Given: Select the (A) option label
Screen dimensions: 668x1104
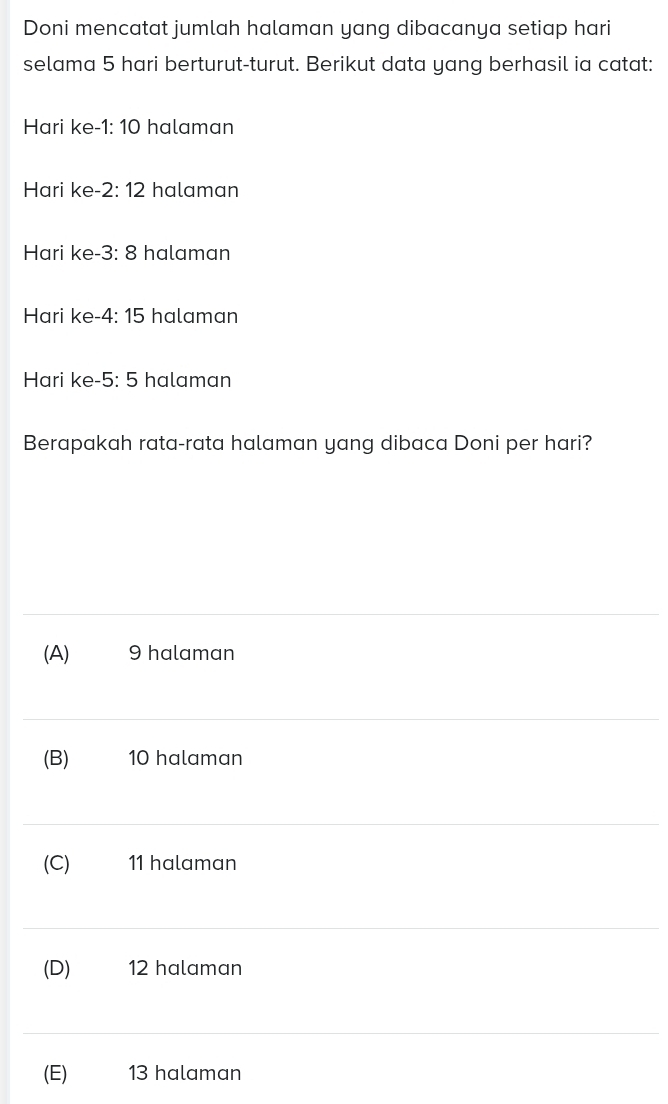Looking at the screenshot, I should coord(57,654).
